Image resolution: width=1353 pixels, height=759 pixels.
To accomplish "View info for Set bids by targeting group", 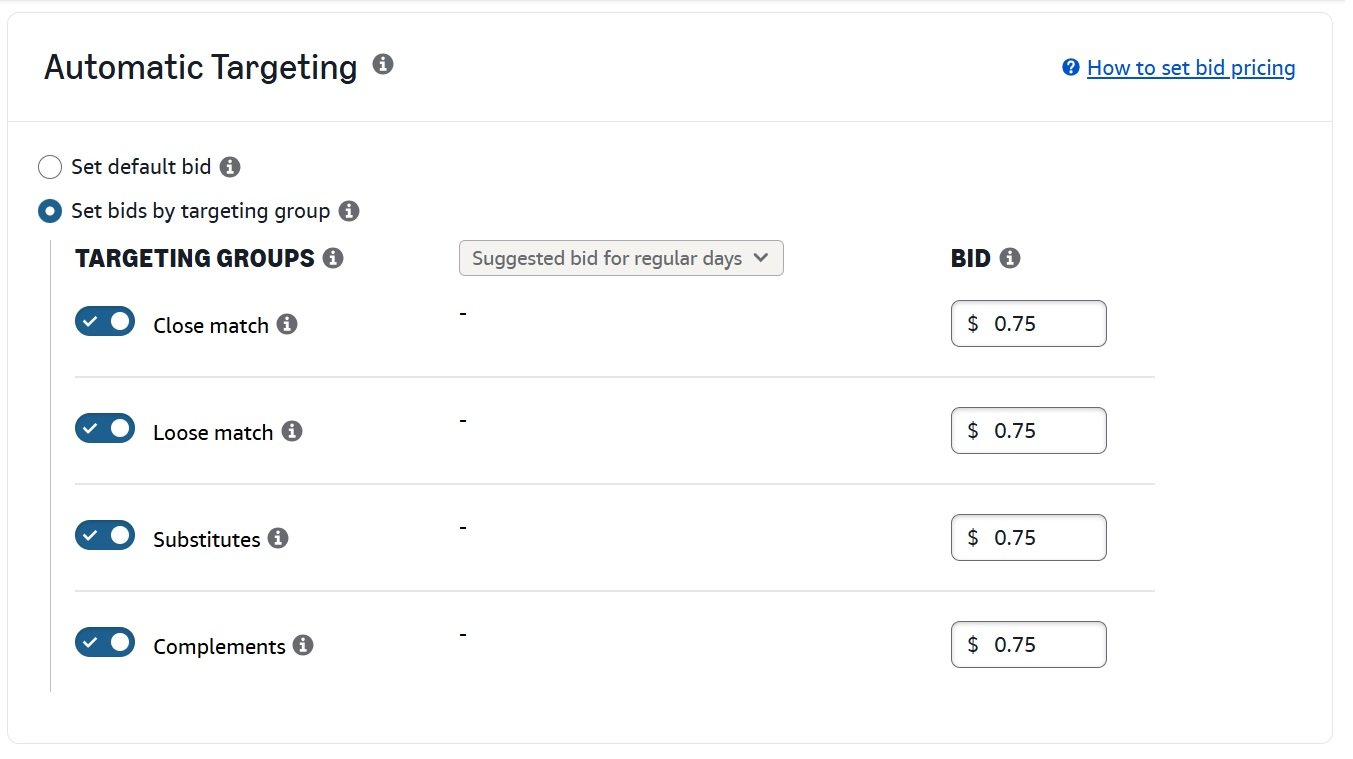I will [x=348, y=211].
